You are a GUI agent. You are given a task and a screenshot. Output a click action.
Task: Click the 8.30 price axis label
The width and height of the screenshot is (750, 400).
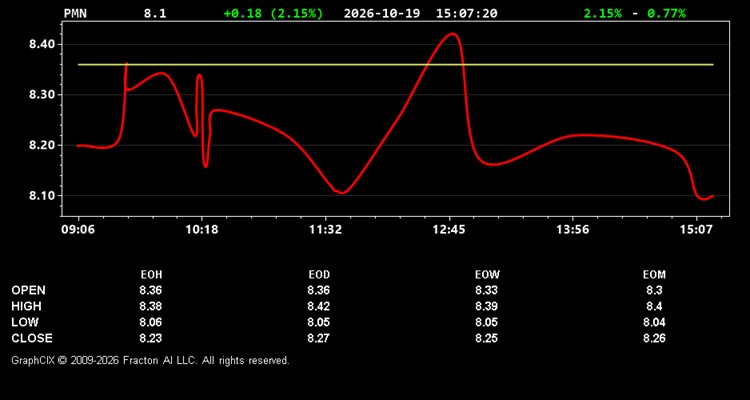tap(42, 95)
